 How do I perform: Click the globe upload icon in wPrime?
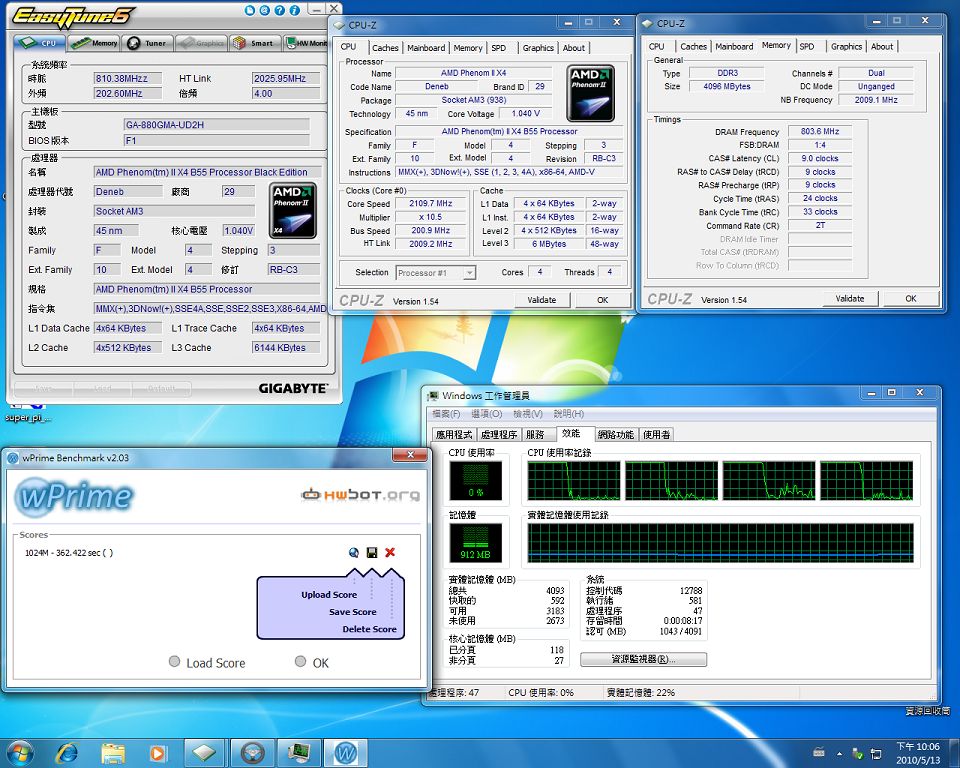pyautogui.click(x=354, y=553)
